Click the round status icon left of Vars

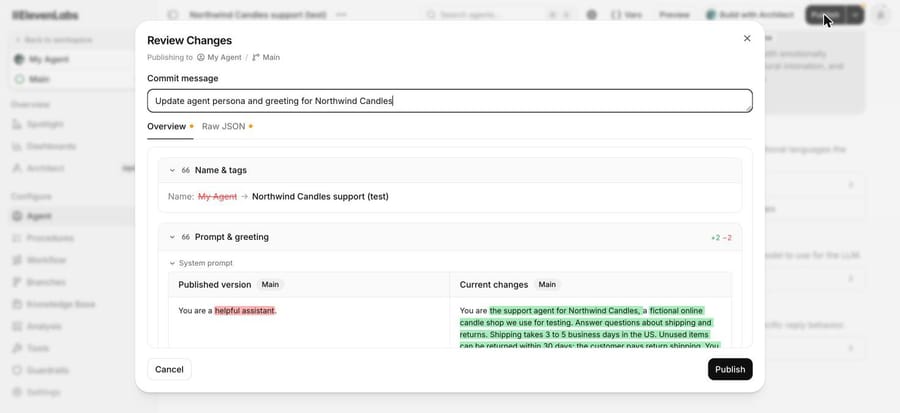click(592, 15)
